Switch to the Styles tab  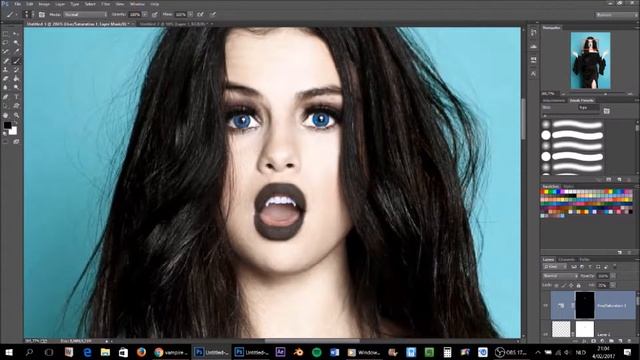569,187
